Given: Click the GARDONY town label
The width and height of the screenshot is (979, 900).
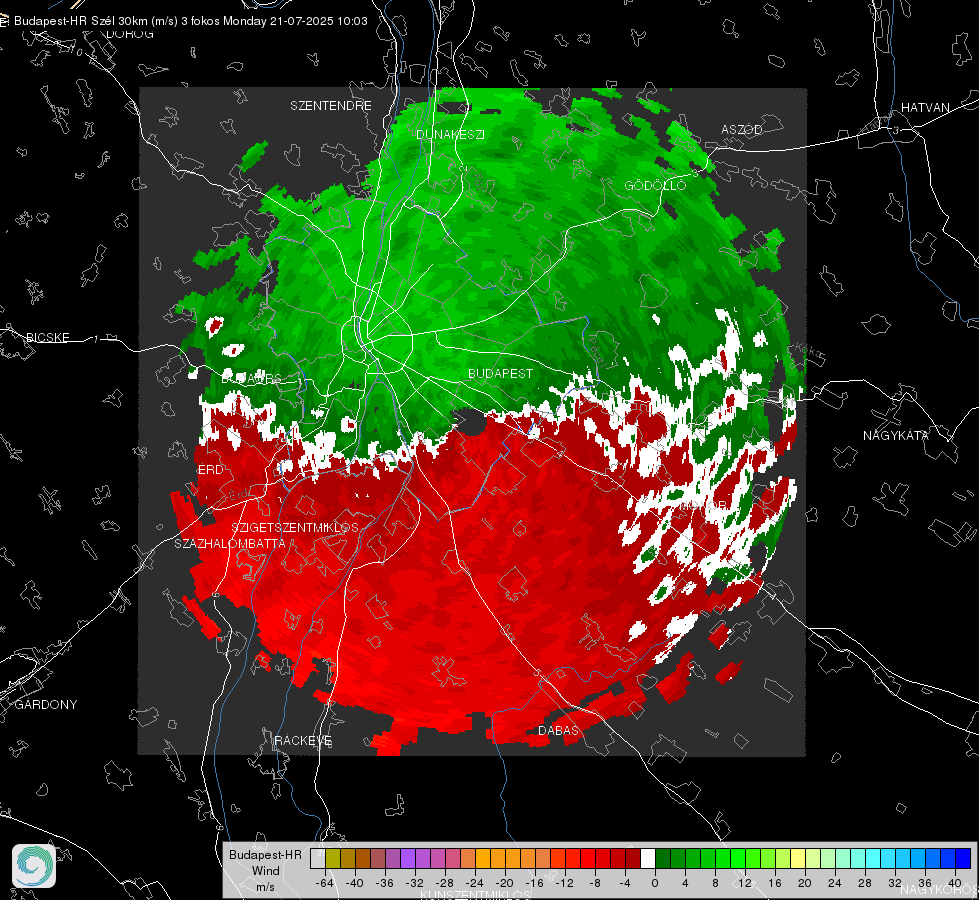Looking at the screenshot, I should pos(46,705).
